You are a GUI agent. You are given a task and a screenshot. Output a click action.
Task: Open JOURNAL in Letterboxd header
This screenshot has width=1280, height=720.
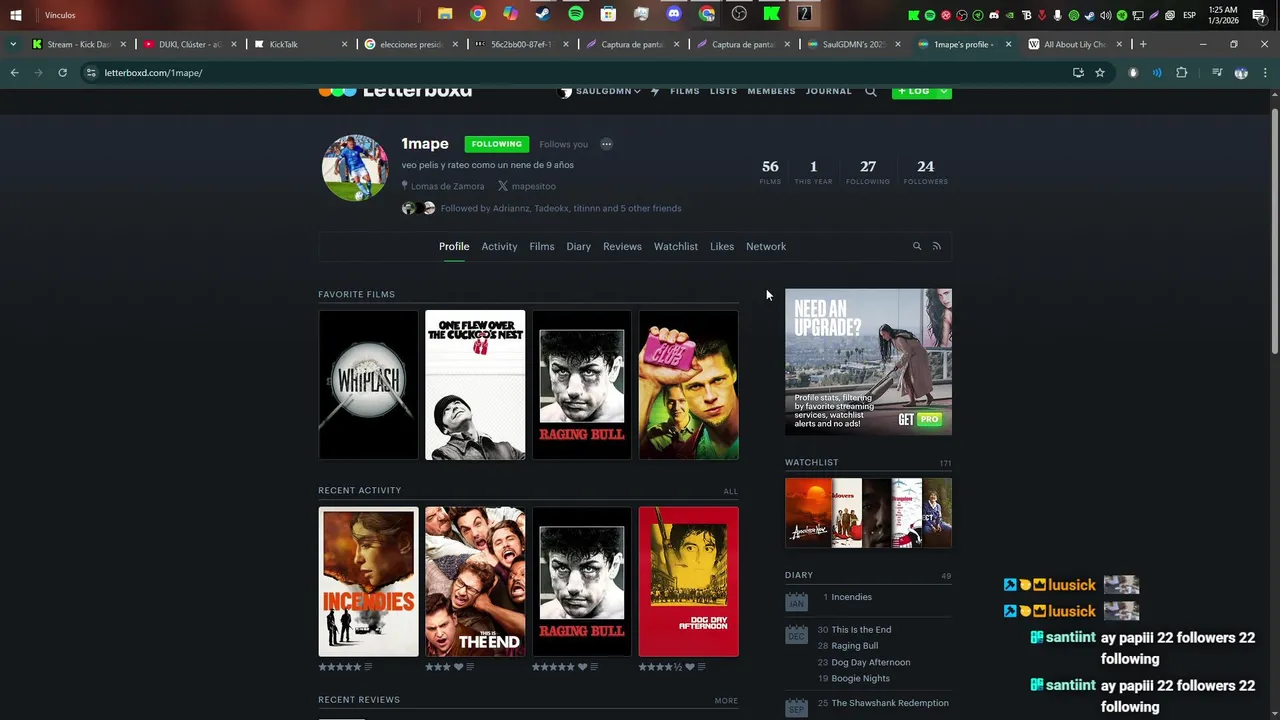click(829, 91)
